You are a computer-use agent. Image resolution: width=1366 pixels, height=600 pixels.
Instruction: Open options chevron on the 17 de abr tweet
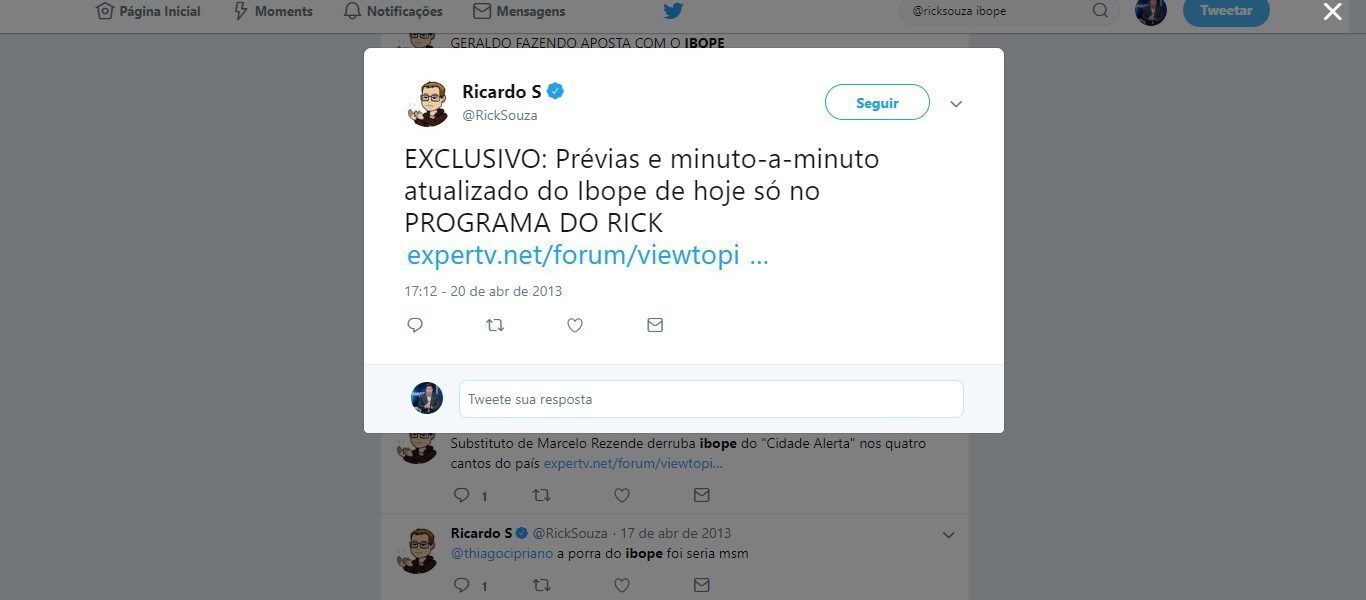pyautogui.click(x=949, y=535)
